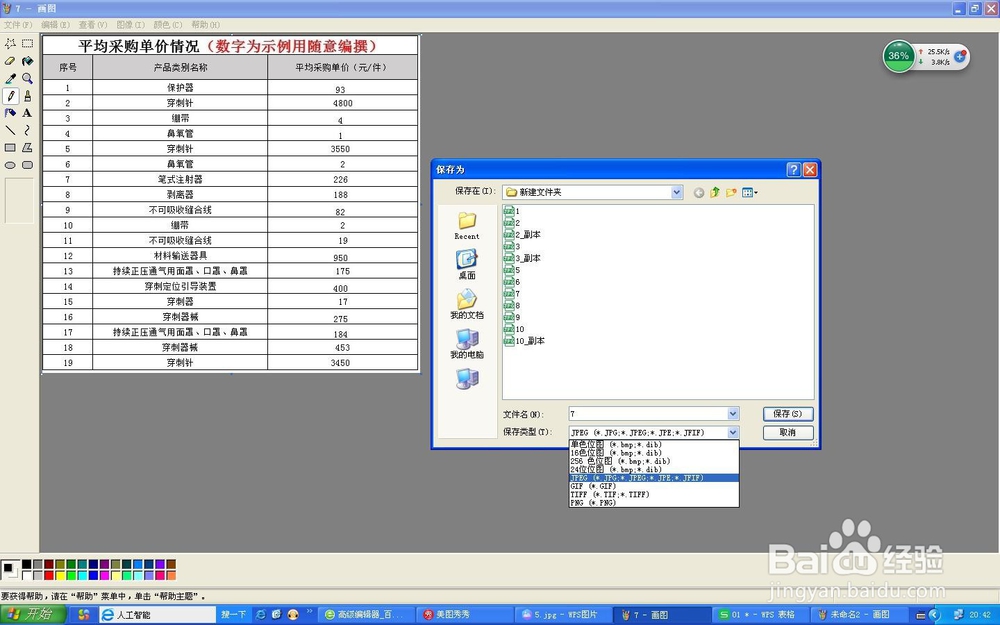Select file 5 in list
The width and height of the screenshot is (1000, 625).
pyautogui.click(x=511, y=270)
